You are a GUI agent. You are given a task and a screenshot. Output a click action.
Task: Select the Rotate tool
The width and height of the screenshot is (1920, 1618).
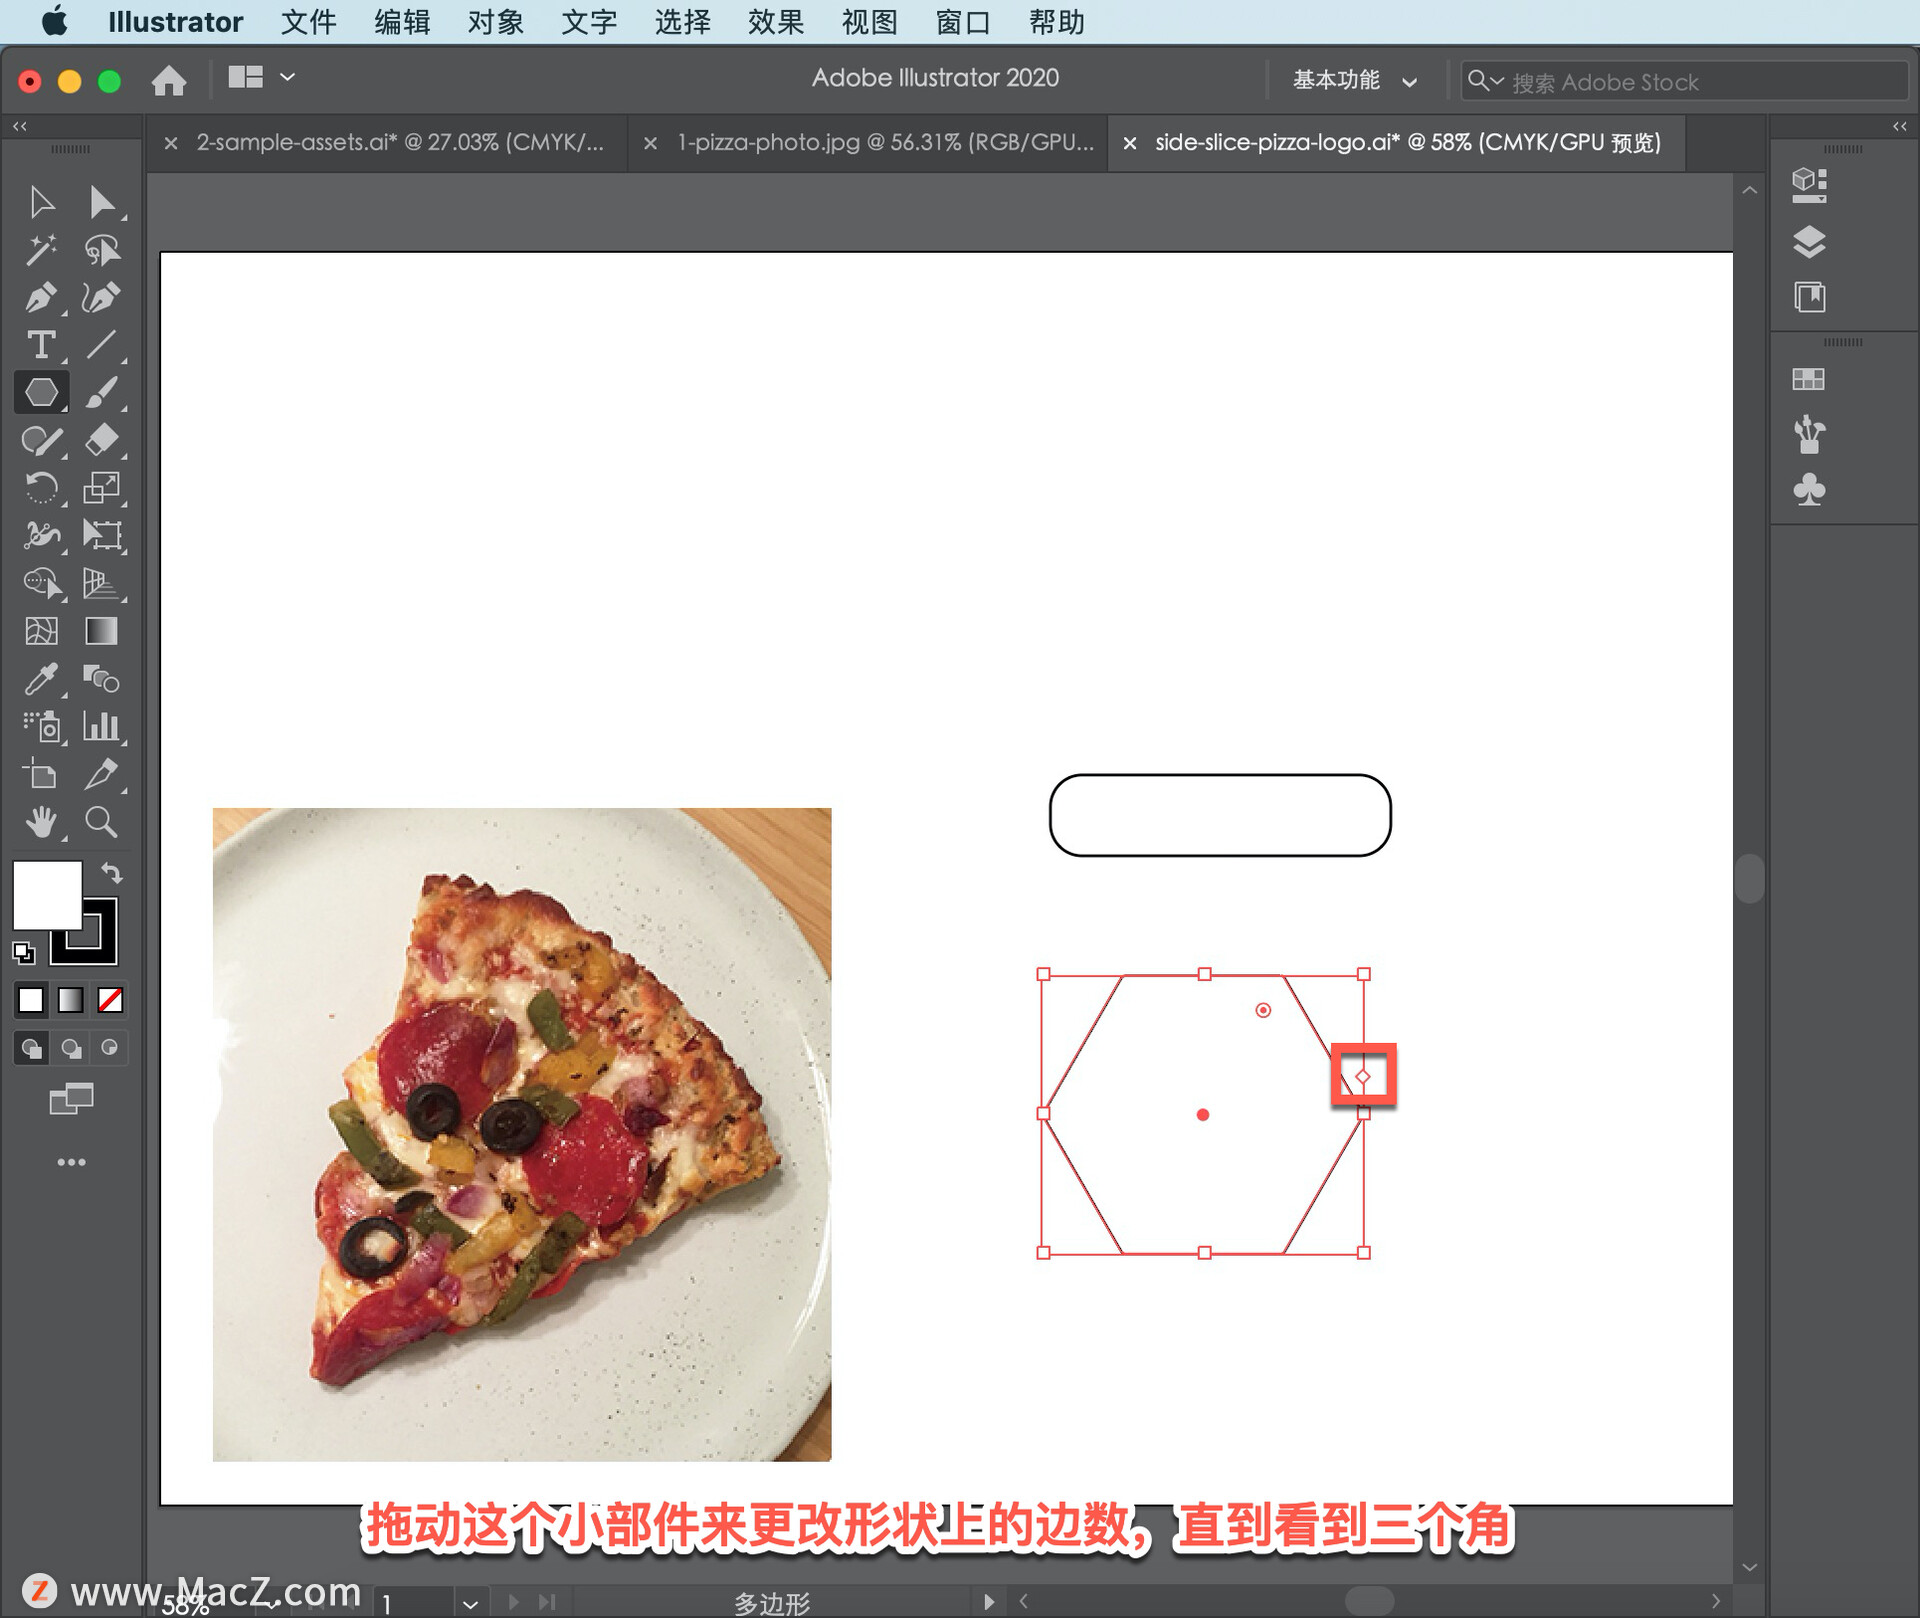tap(41, 488)
